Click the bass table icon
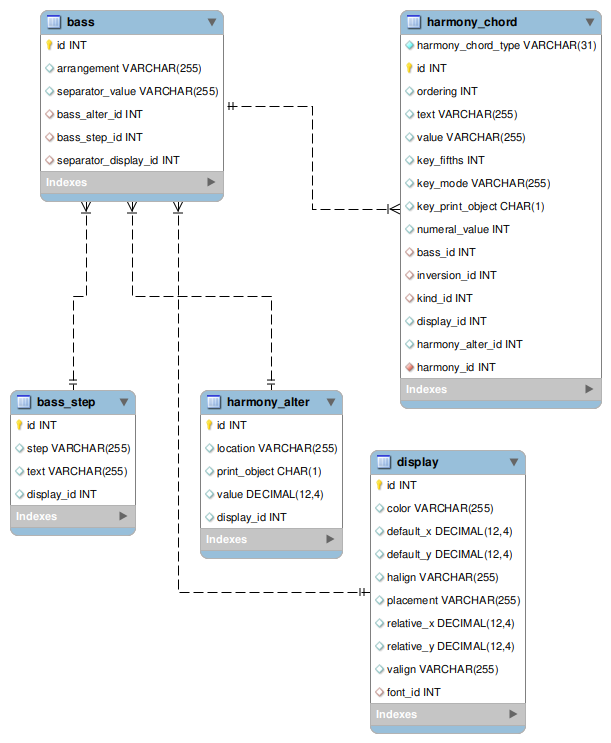The height and width of the screenshot is (743, 611). 54,21
